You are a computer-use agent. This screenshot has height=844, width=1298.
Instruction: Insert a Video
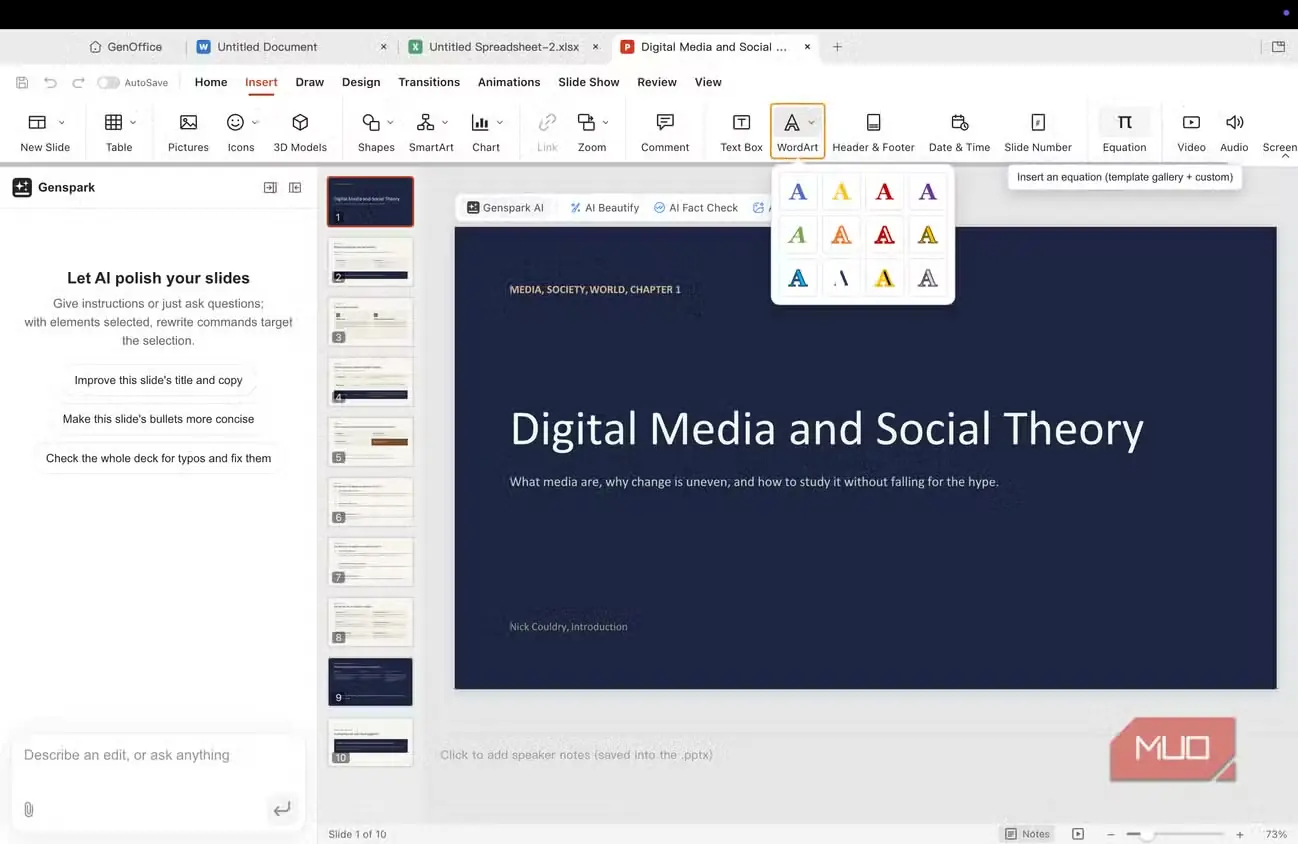[x=1191, y=132]
